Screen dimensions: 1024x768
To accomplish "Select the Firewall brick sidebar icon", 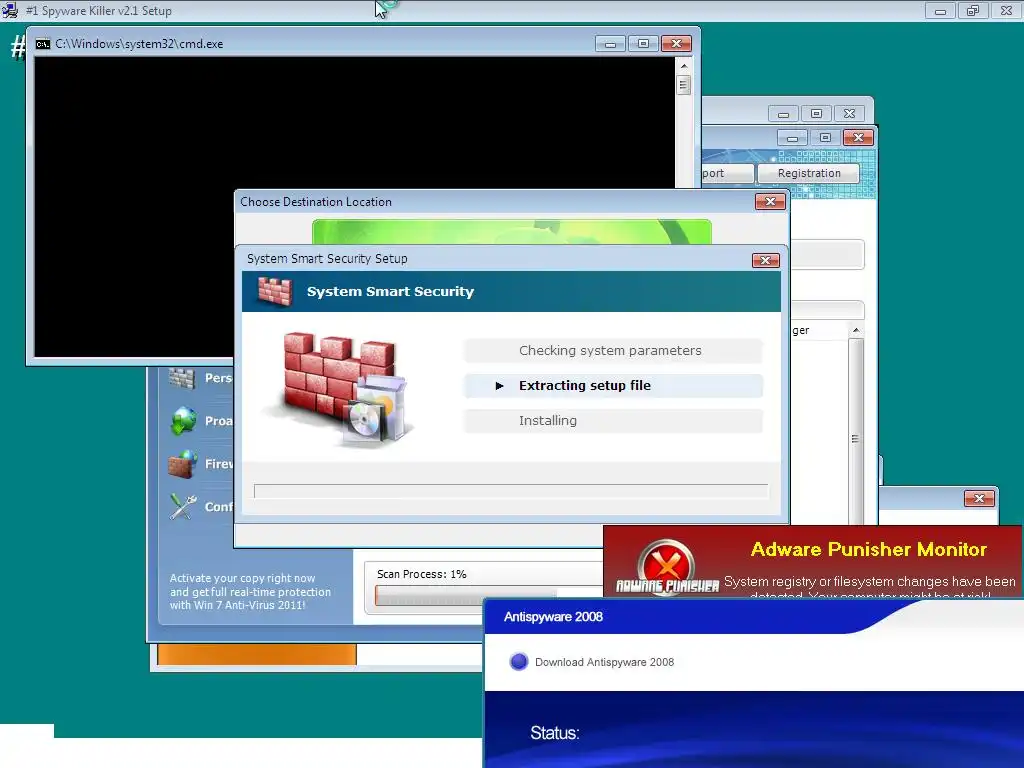I will (183, 464).
